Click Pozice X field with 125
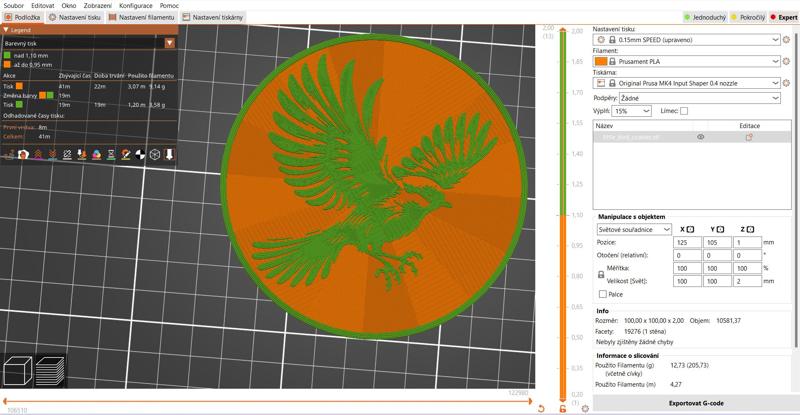Viewport: 800px width, 415px height. (x=687, y=242)
